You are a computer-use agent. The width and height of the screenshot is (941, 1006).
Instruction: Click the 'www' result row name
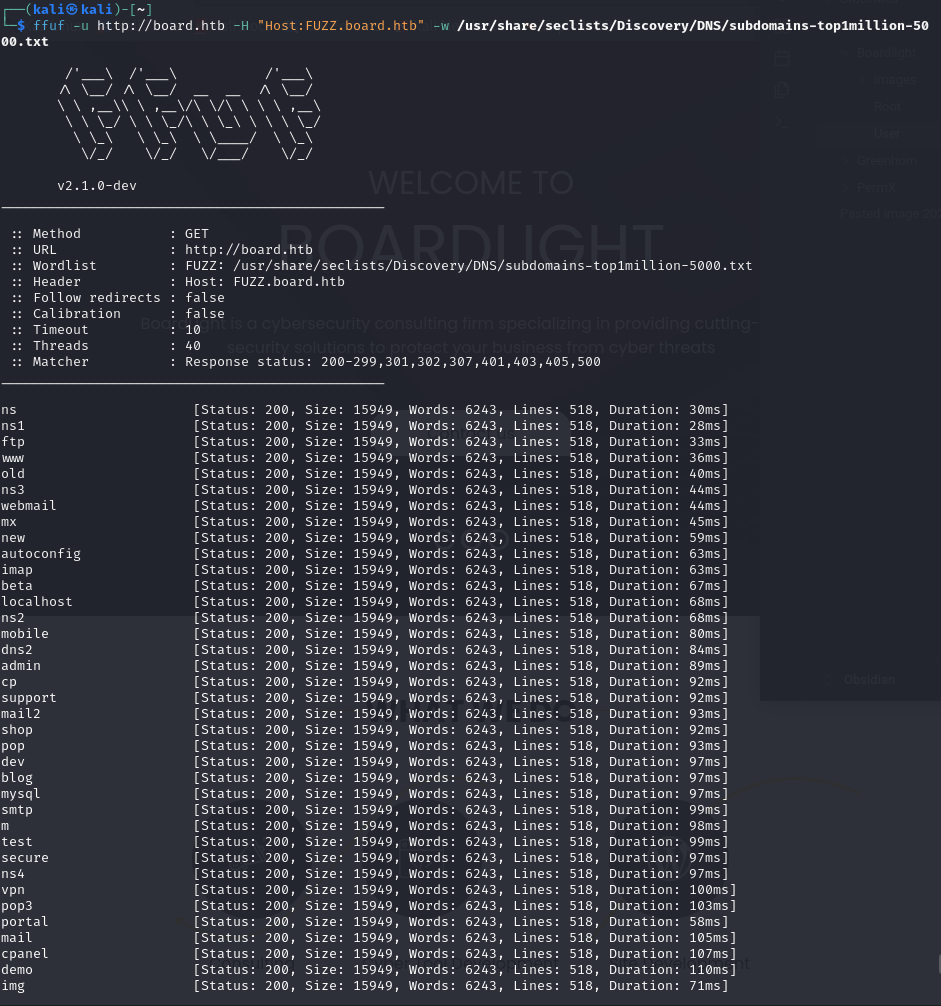click(13, 458)
